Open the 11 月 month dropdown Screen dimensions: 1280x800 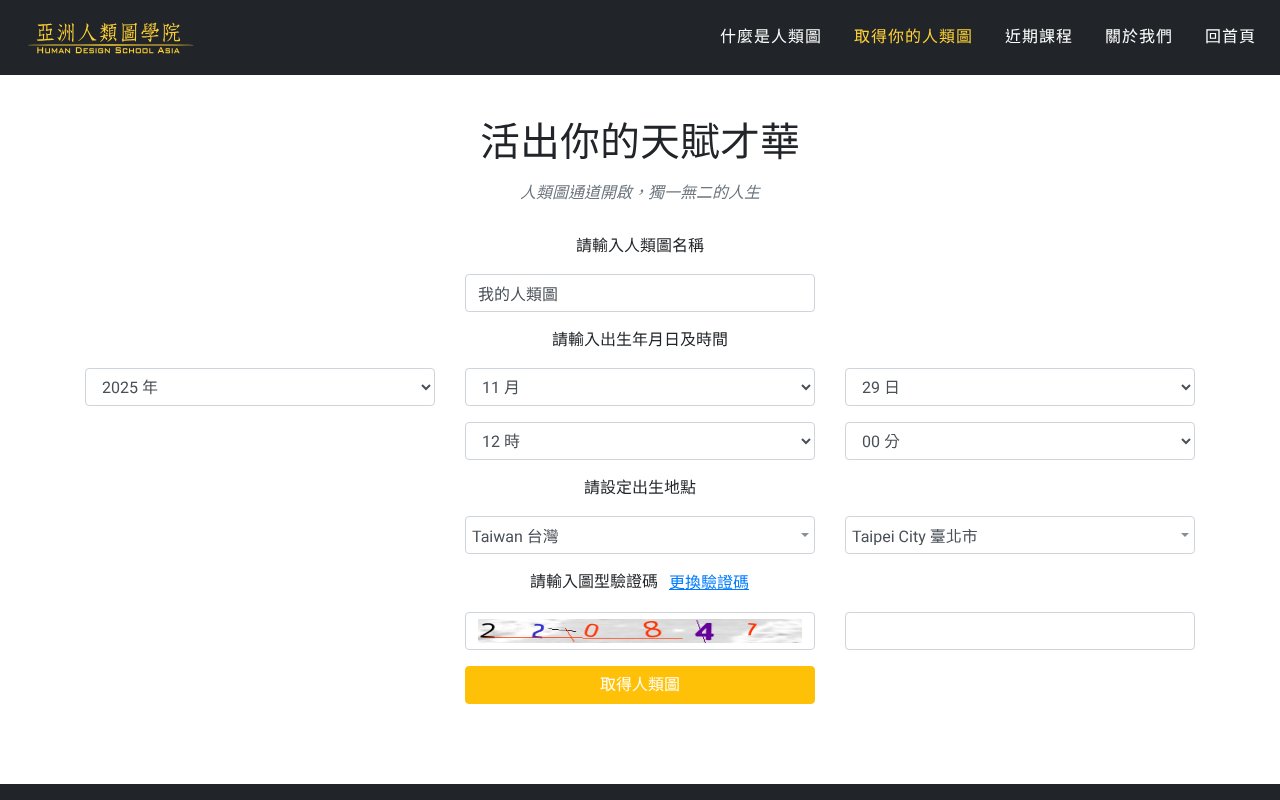coord(640,387)
